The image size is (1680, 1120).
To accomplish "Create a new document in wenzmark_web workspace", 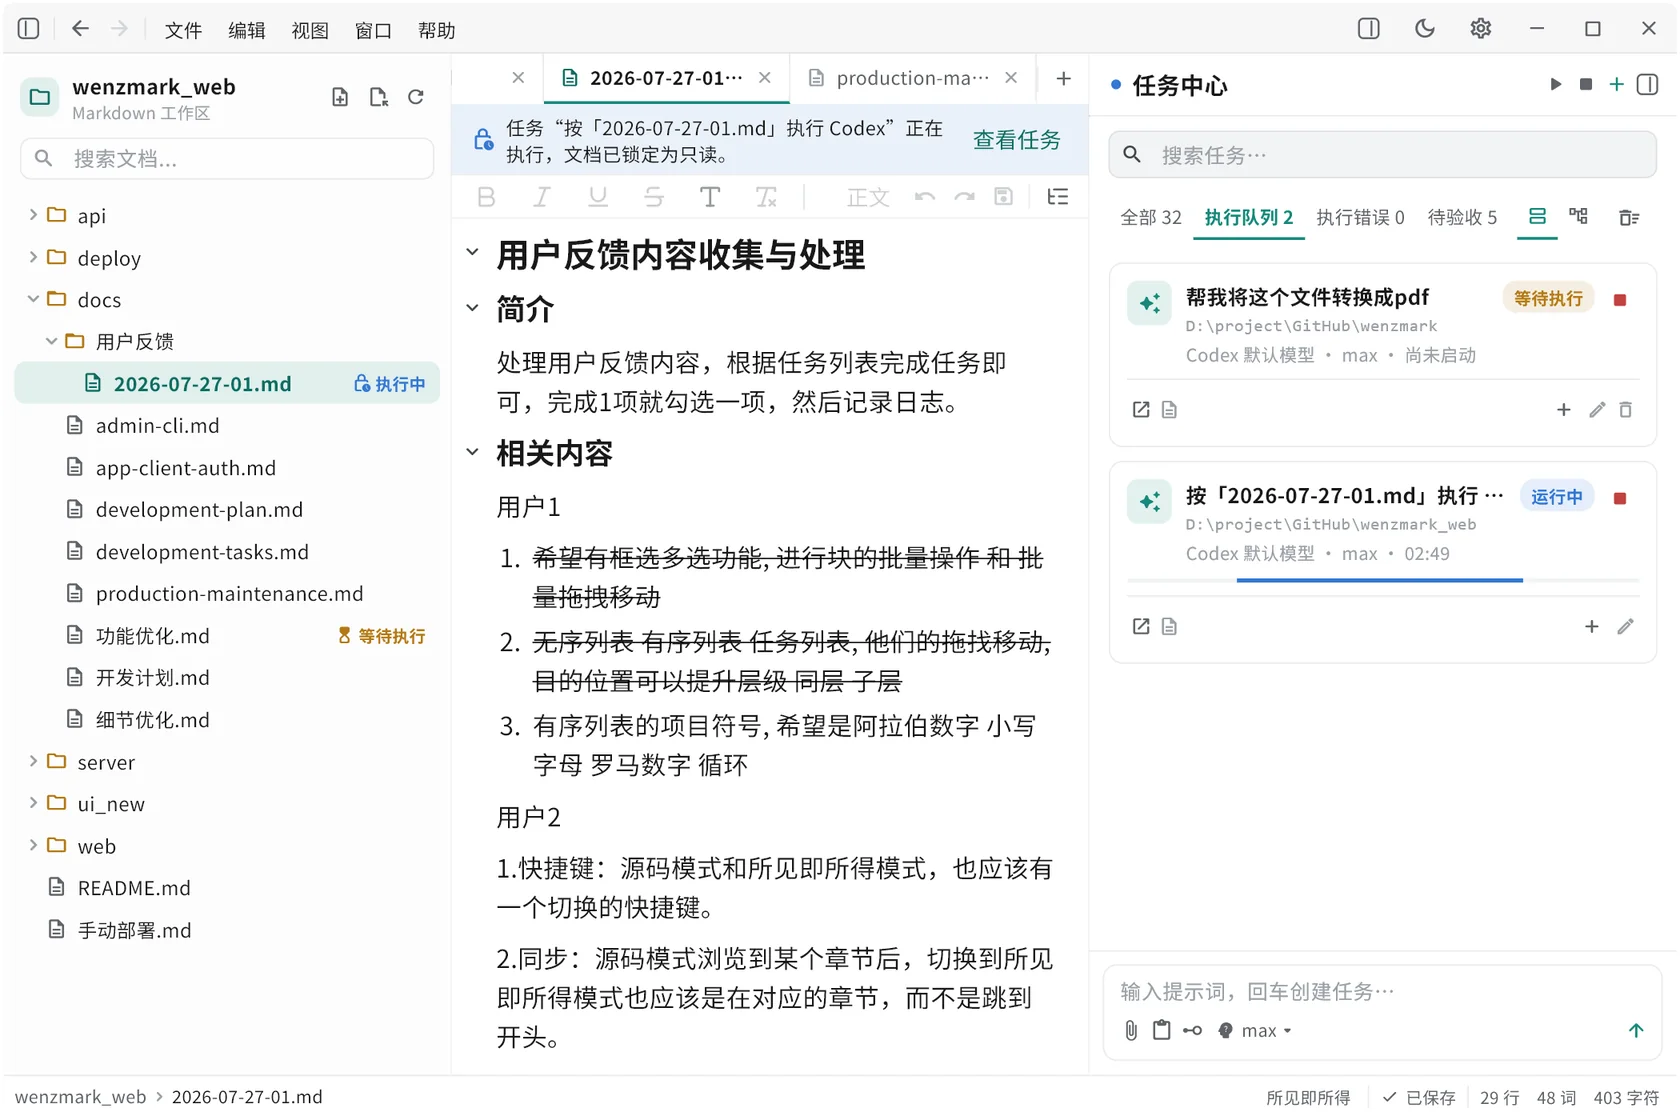I will pos(340,97).
